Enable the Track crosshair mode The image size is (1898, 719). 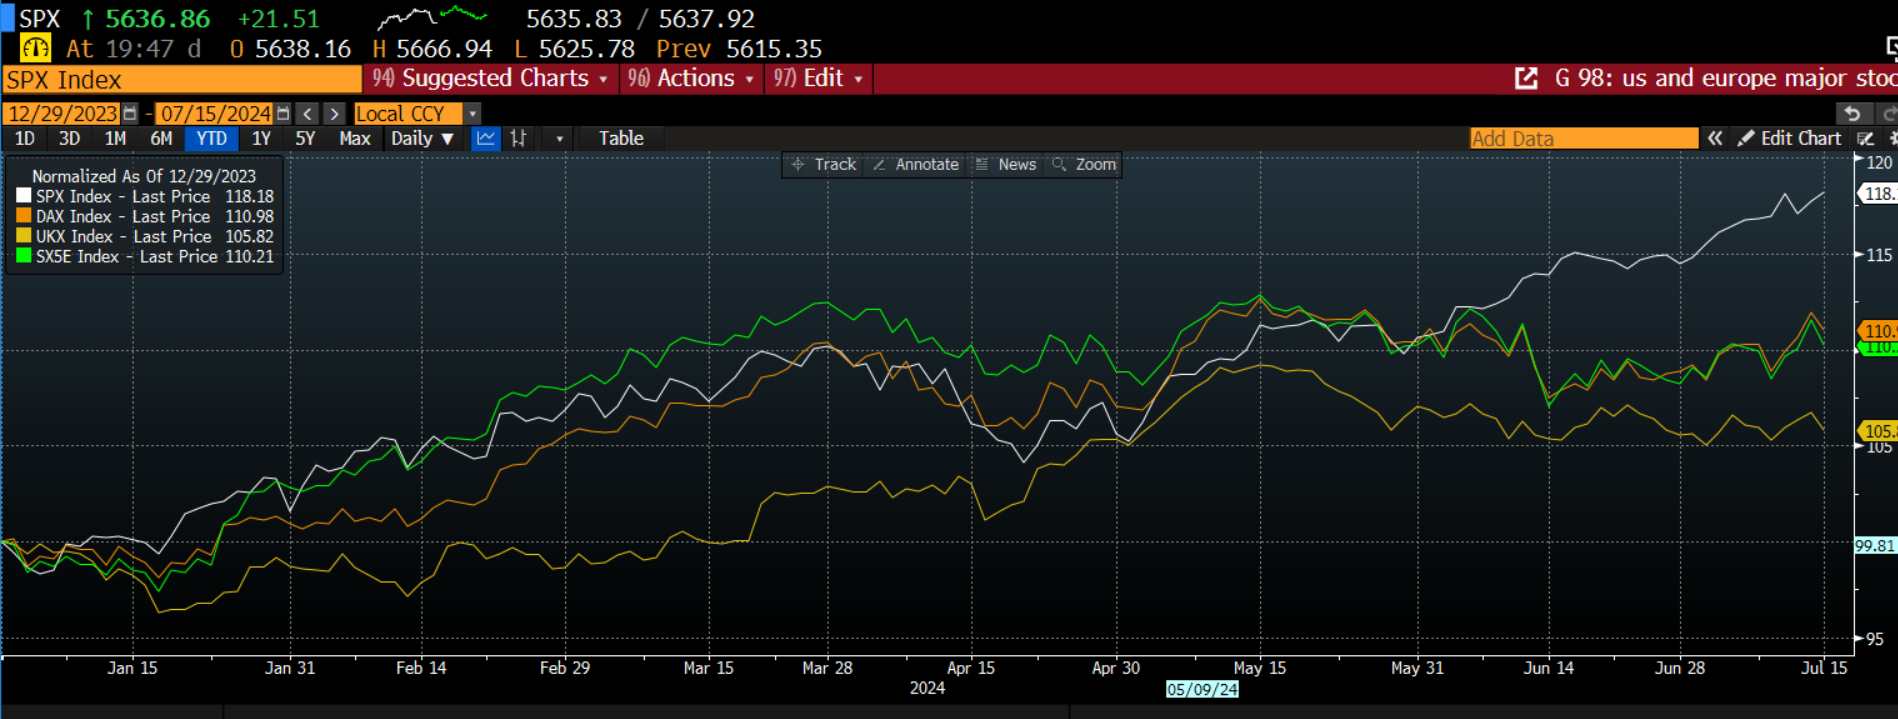[824, 164]
